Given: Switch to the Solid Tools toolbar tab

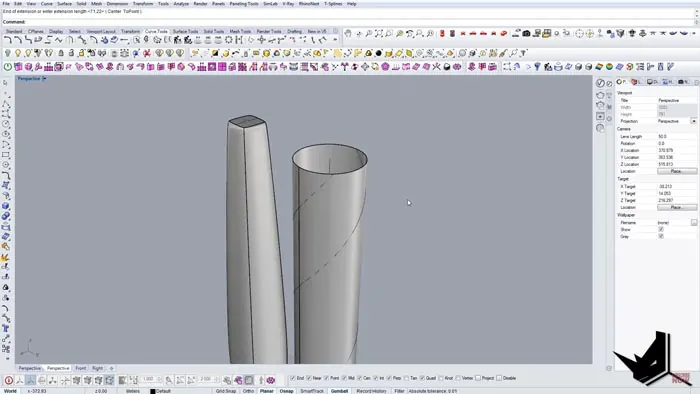Looking at the screenshot, I should 214,31.
